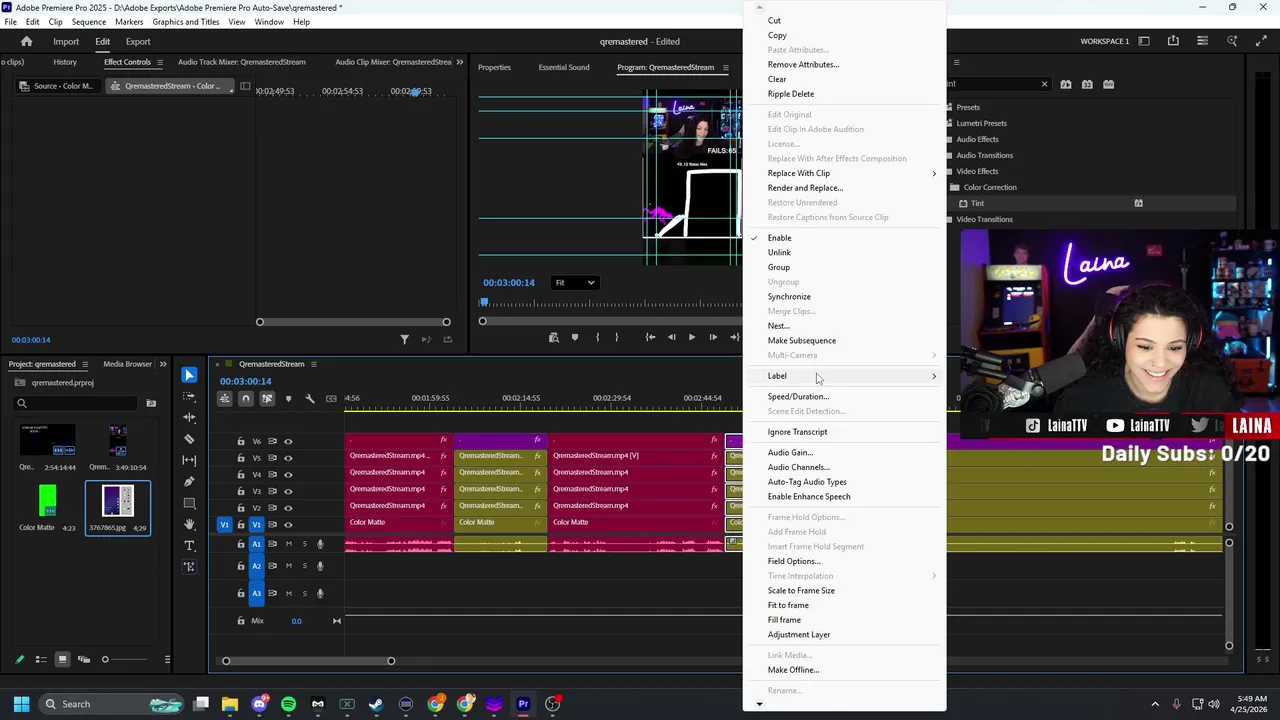Screen dimensions: 1280x720
Task: Select the Slip tool
Action: coord(189,460)
